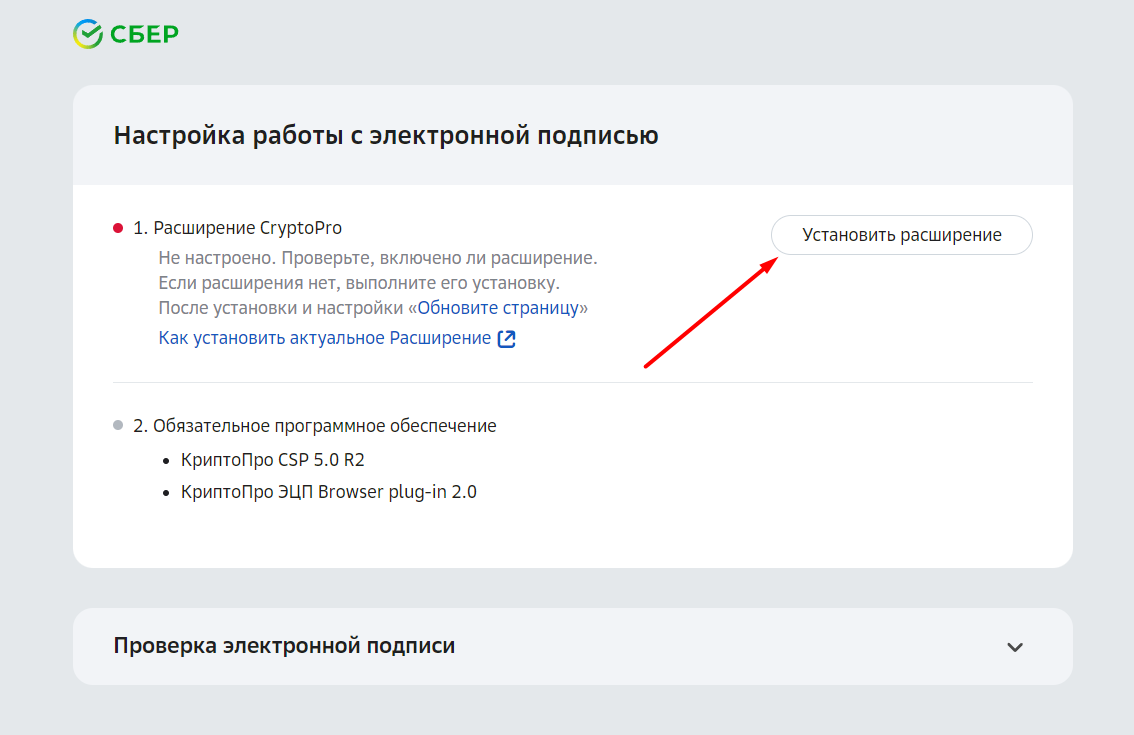Viewport: 1134px width, 735px height.
Task: Click the Настройка работы с электронной подписью title
Action: pyautogui.click(x=386, y=135)
